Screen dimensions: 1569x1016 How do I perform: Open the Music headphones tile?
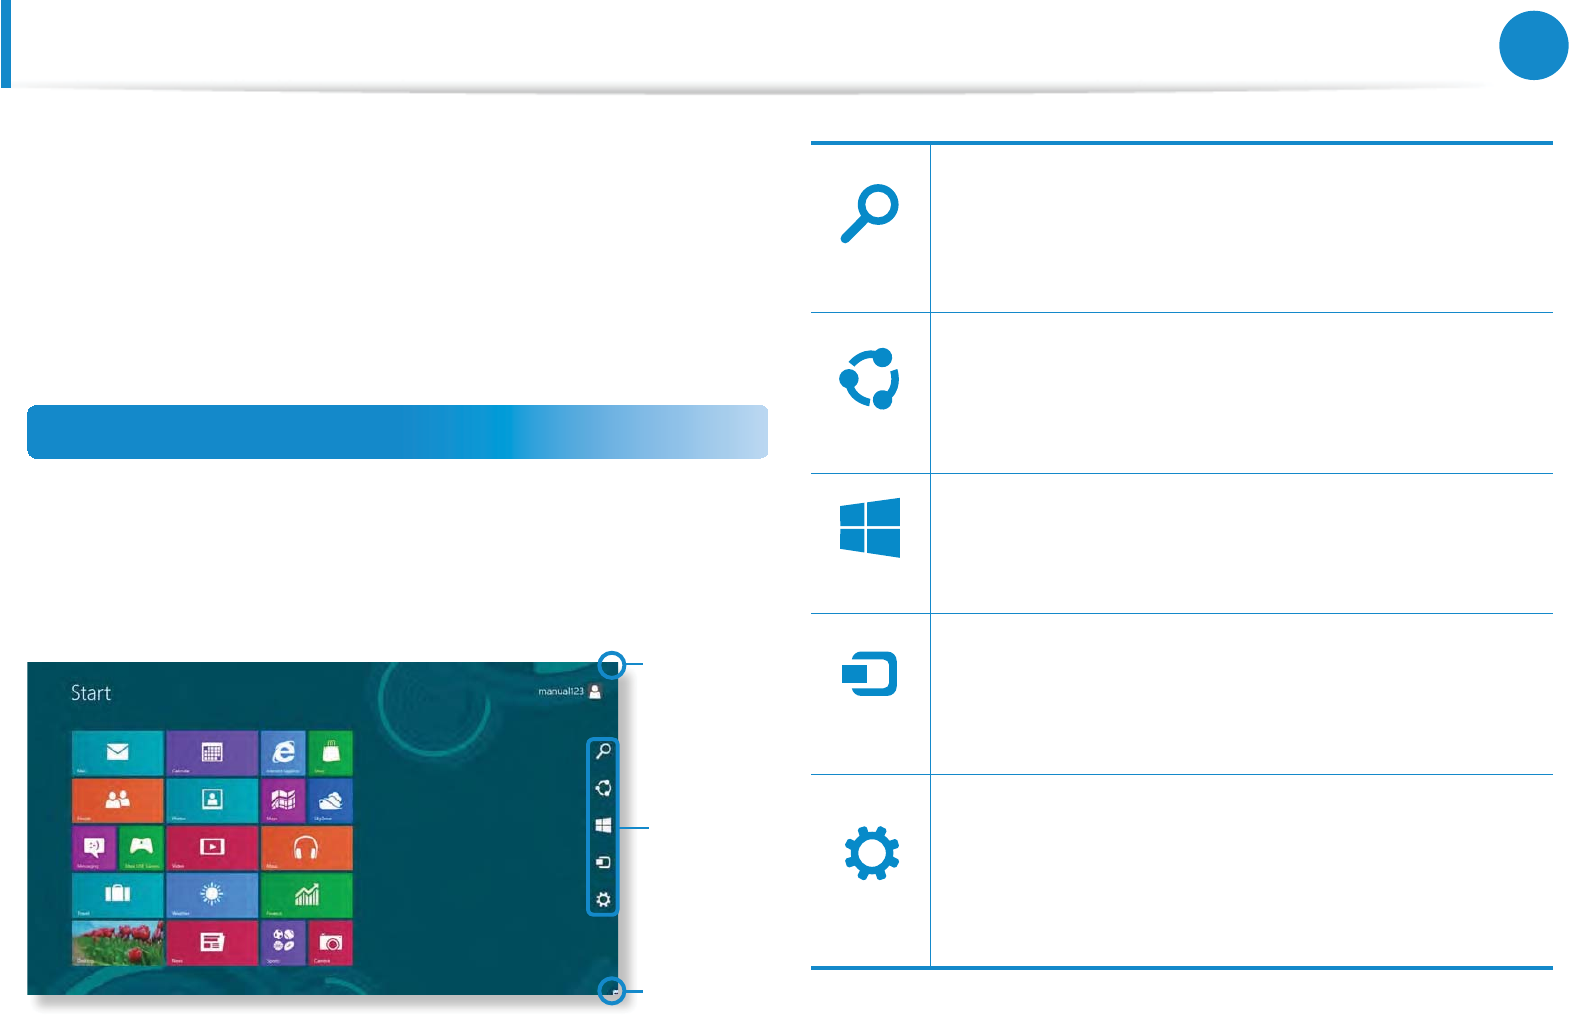point(306,848)
